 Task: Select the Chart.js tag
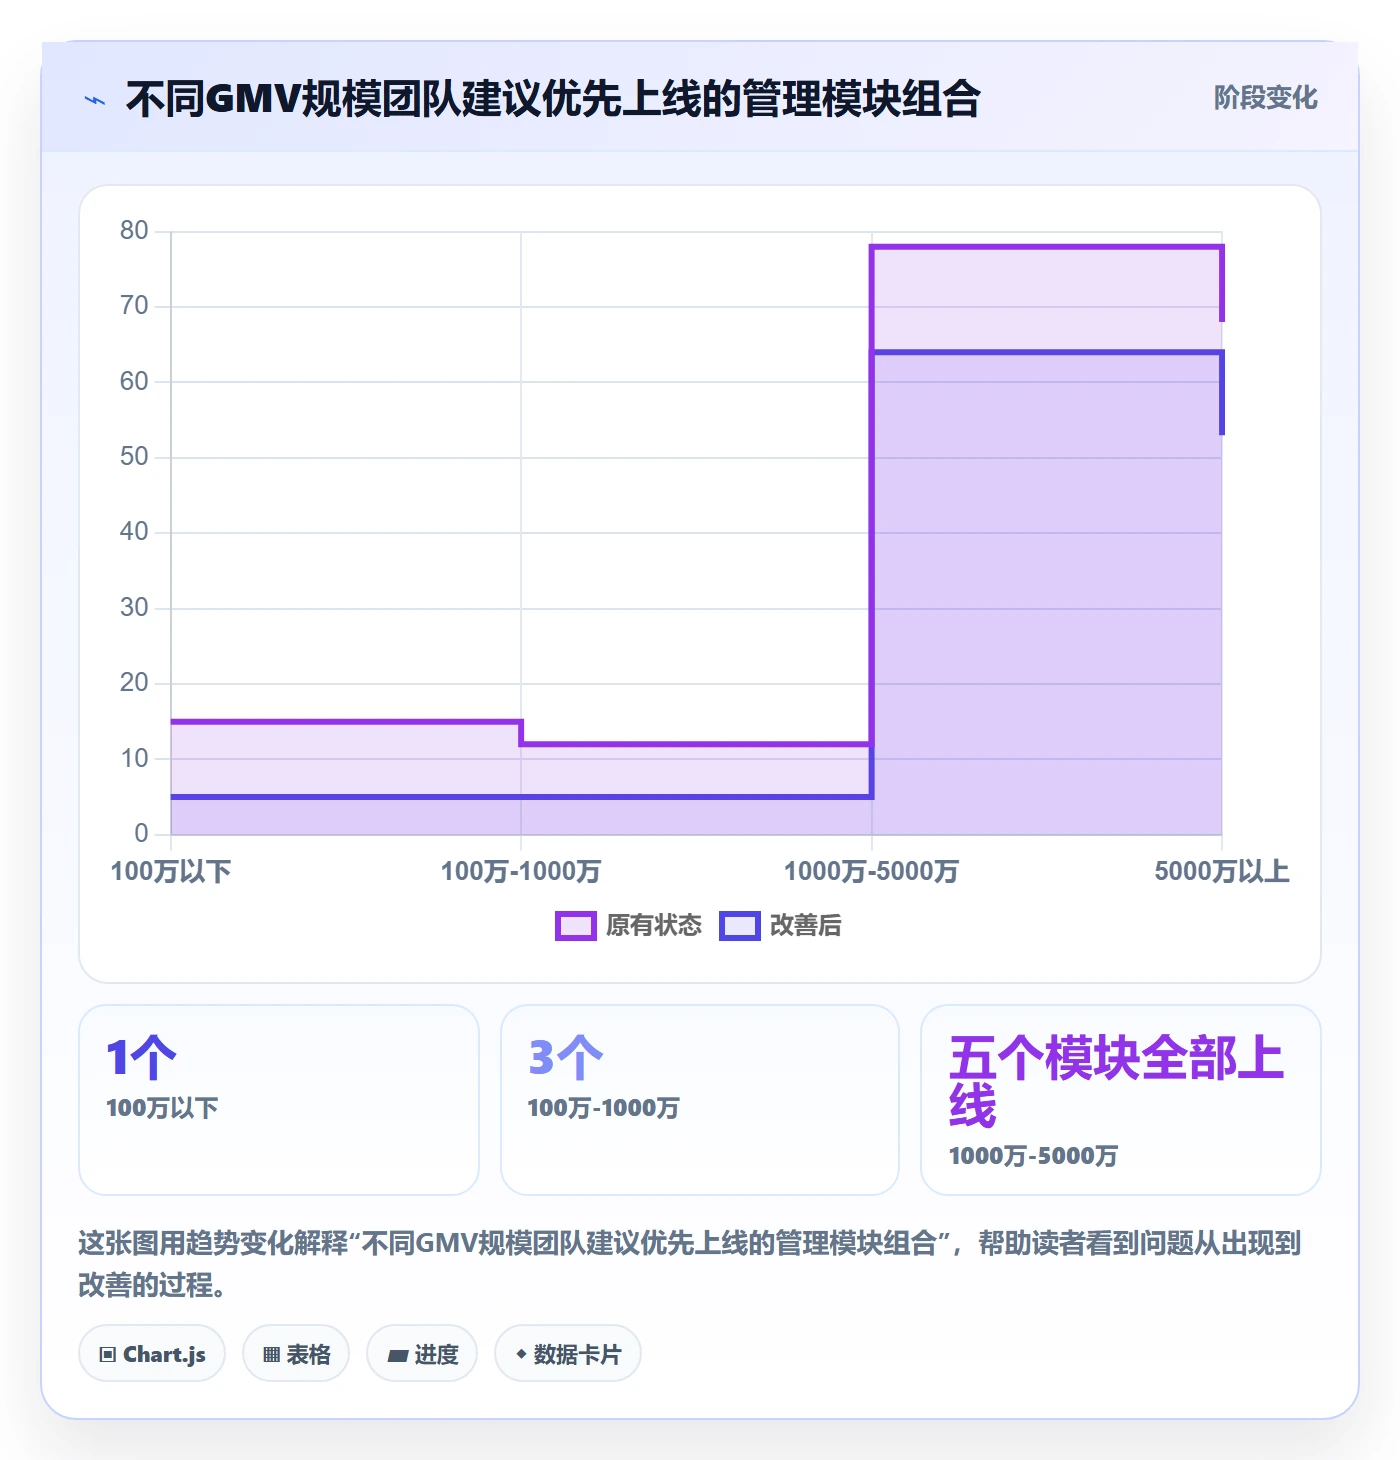point(152,1354)
